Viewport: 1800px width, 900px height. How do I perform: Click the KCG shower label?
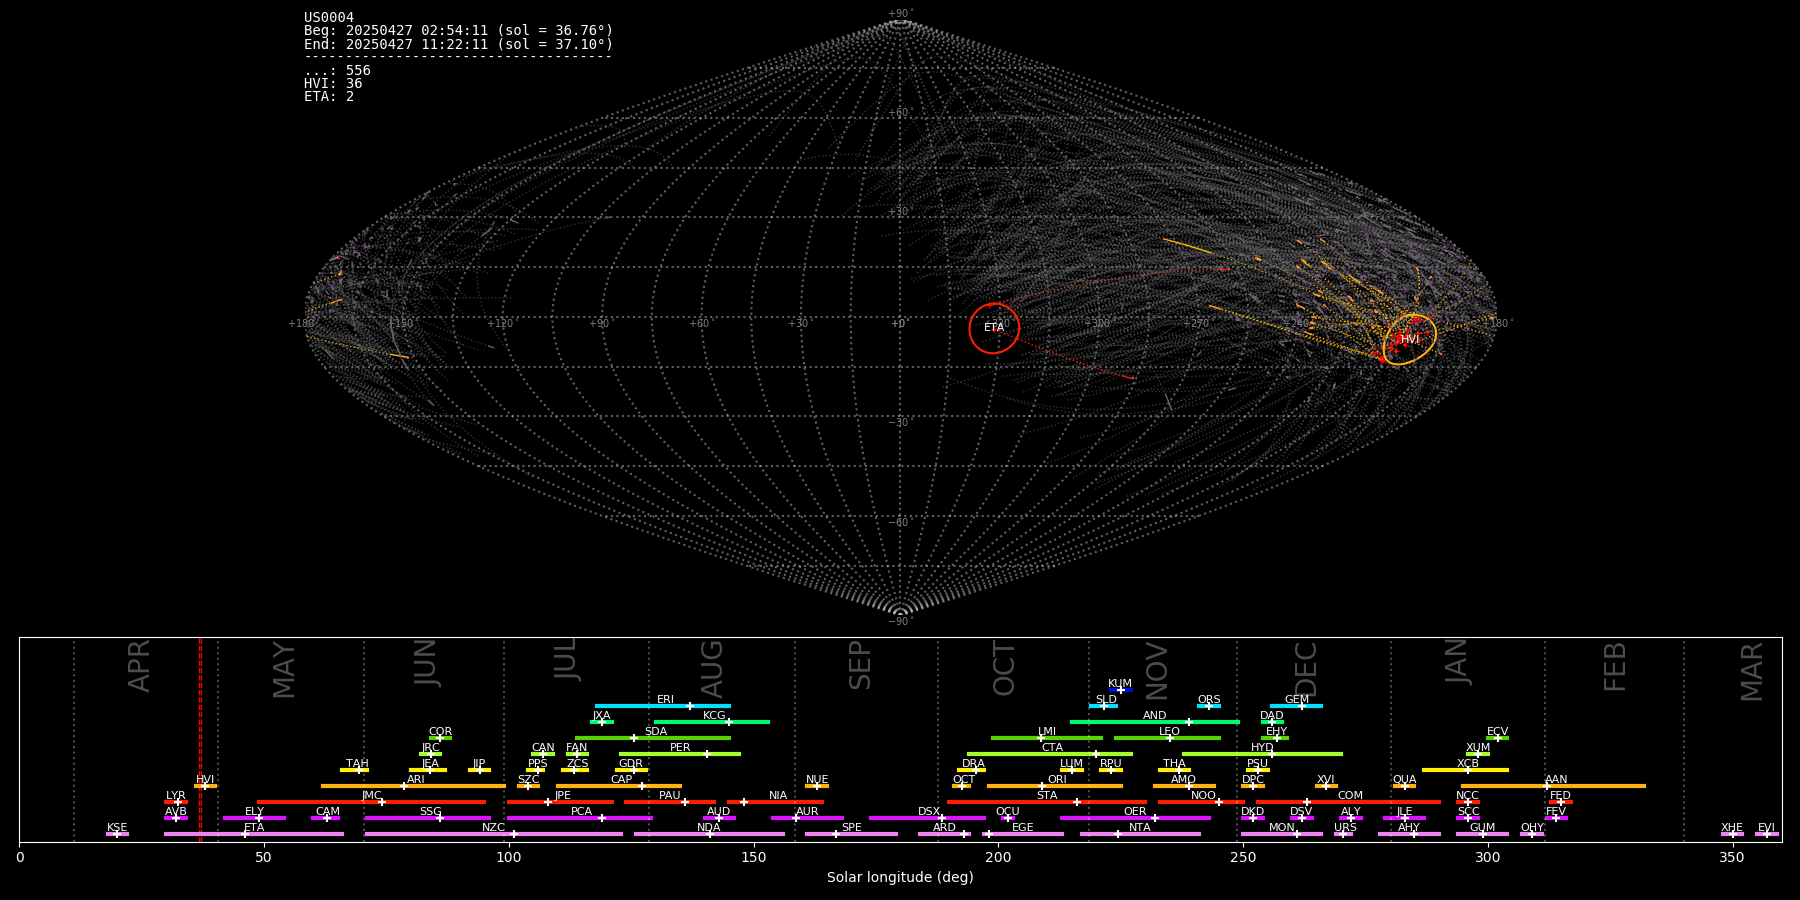point(714,716)
